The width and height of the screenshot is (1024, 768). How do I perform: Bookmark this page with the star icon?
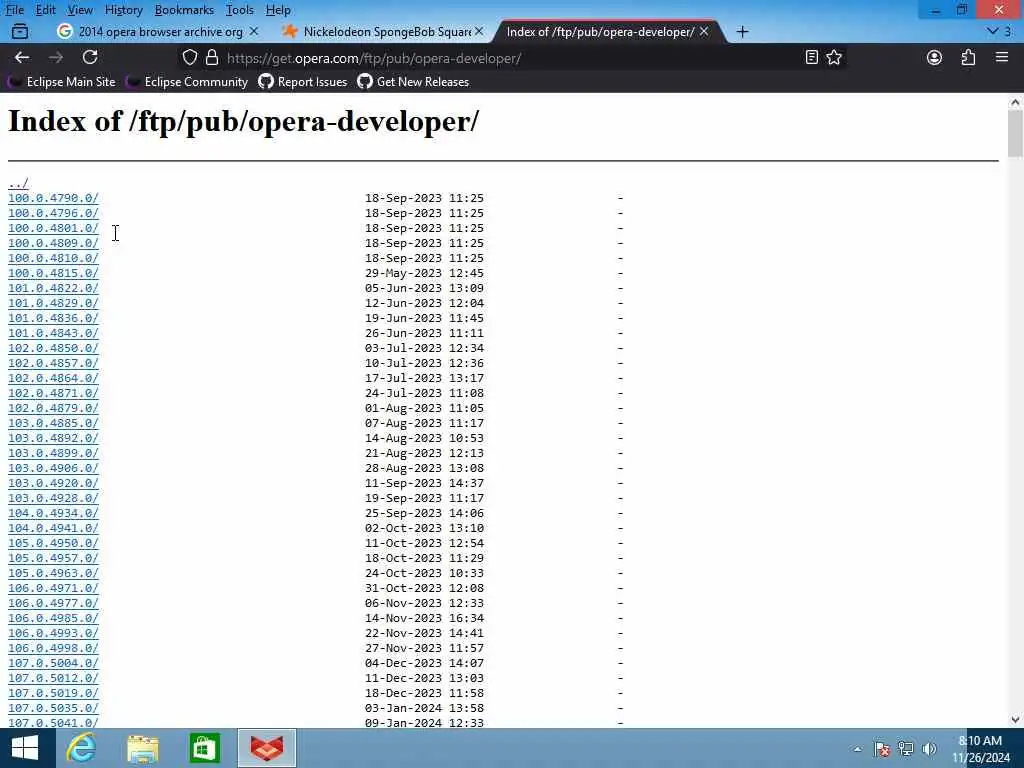point(834,57)
